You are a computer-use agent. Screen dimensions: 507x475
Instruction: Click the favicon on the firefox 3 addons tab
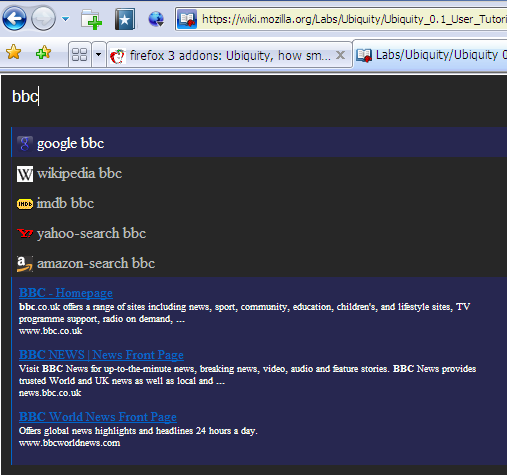[117, 56]
